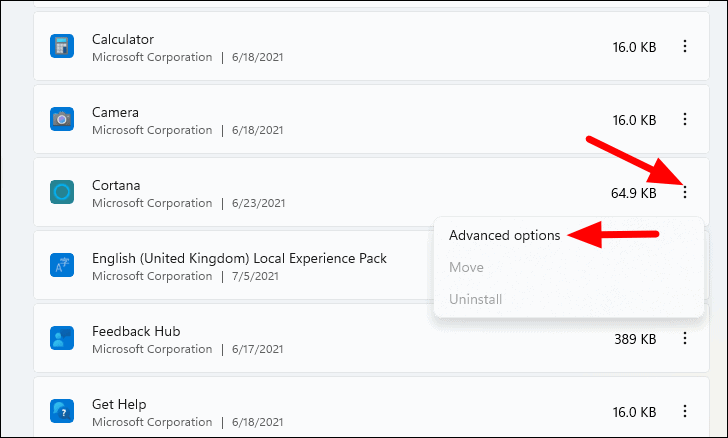Click the Camera entry size 16.0 KB

pos(634,120)
